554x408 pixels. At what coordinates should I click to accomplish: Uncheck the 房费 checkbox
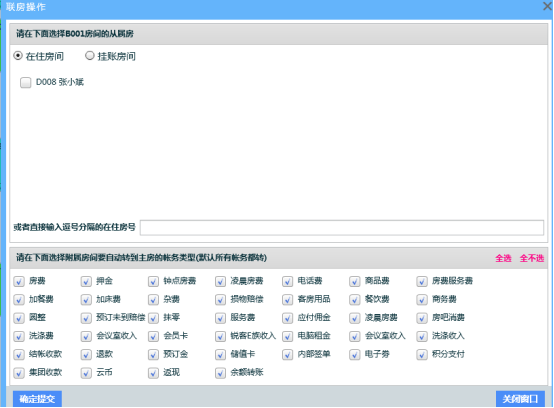19,282
